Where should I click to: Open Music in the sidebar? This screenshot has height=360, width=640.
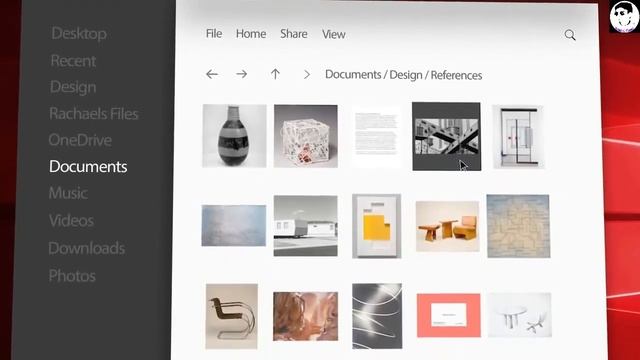pos(68,193)
